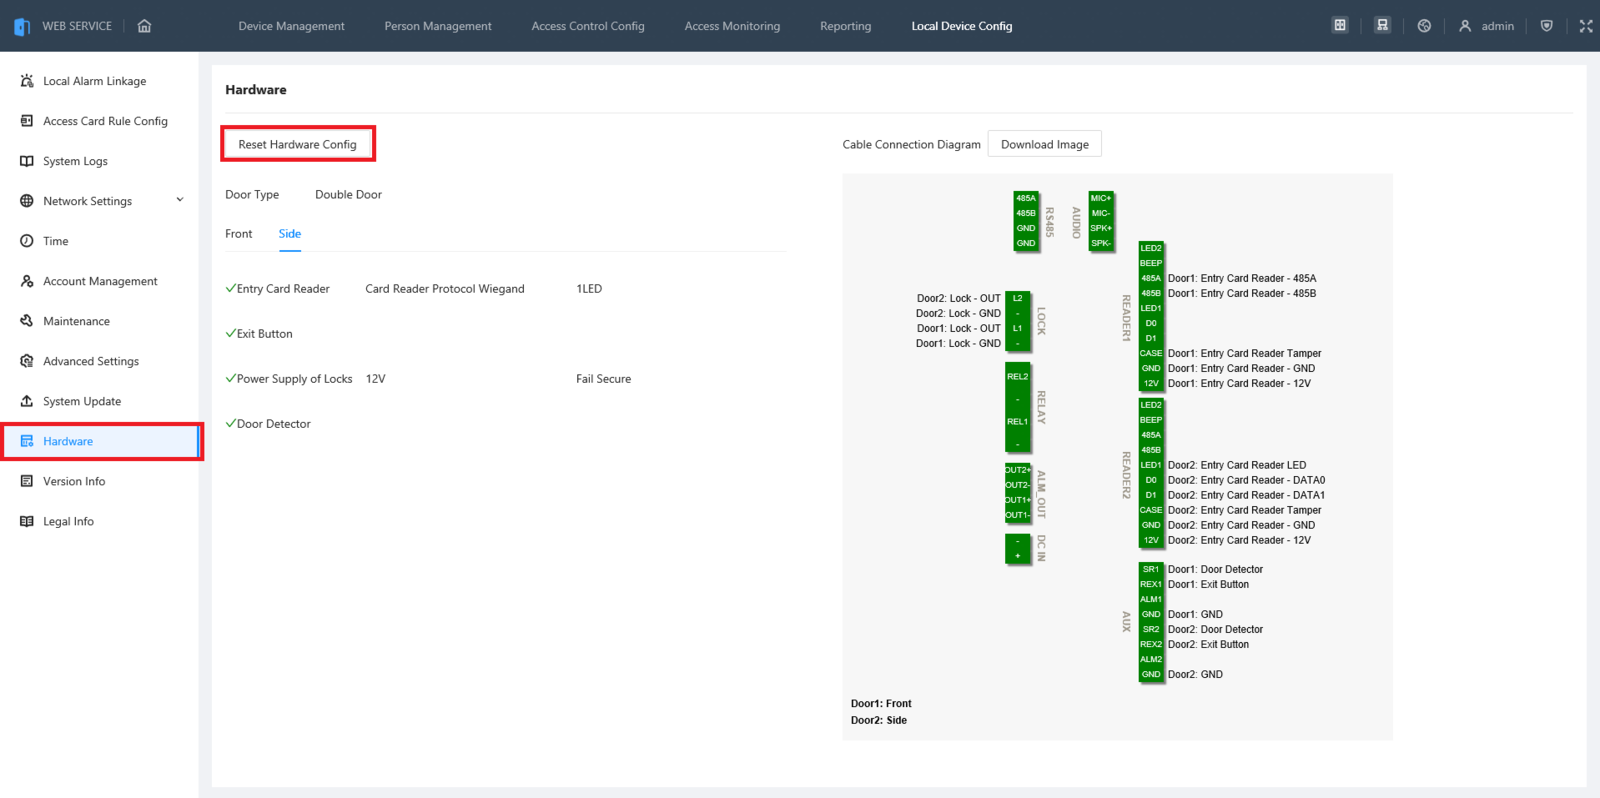Expand the Network Settings submenu

[x=180, y=201]
